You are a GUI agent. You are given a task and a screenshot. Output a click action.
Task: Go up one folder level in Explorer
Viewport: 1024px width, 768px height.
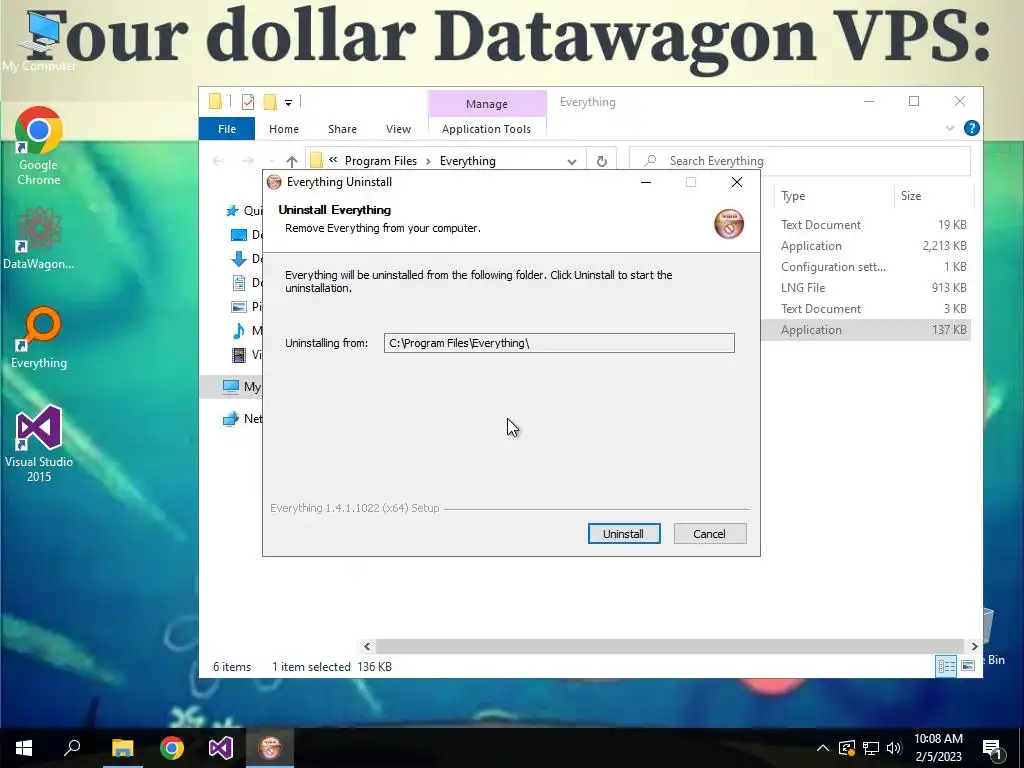291,161
